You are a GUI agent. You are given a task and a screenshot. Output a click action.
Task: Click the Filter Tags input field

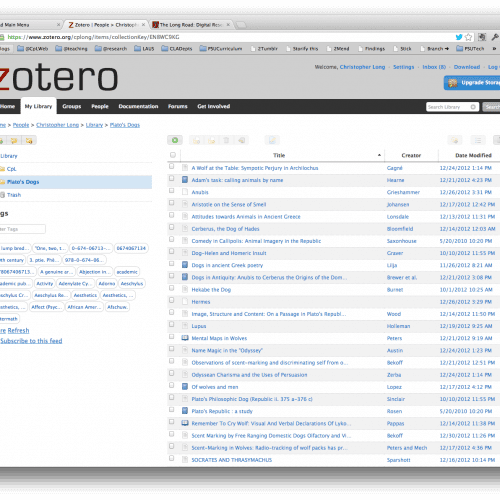click(23, 229)
